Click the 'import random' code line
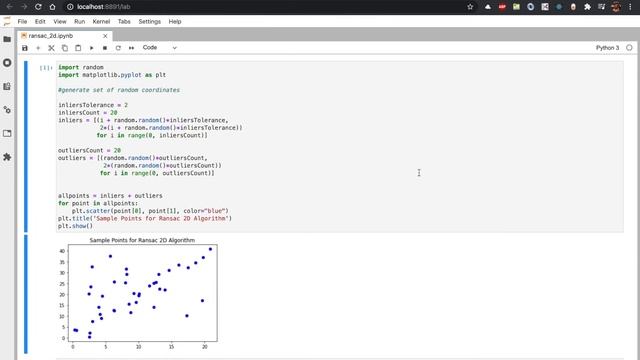This screenshot has height=360, width=640. coord(81,67)
